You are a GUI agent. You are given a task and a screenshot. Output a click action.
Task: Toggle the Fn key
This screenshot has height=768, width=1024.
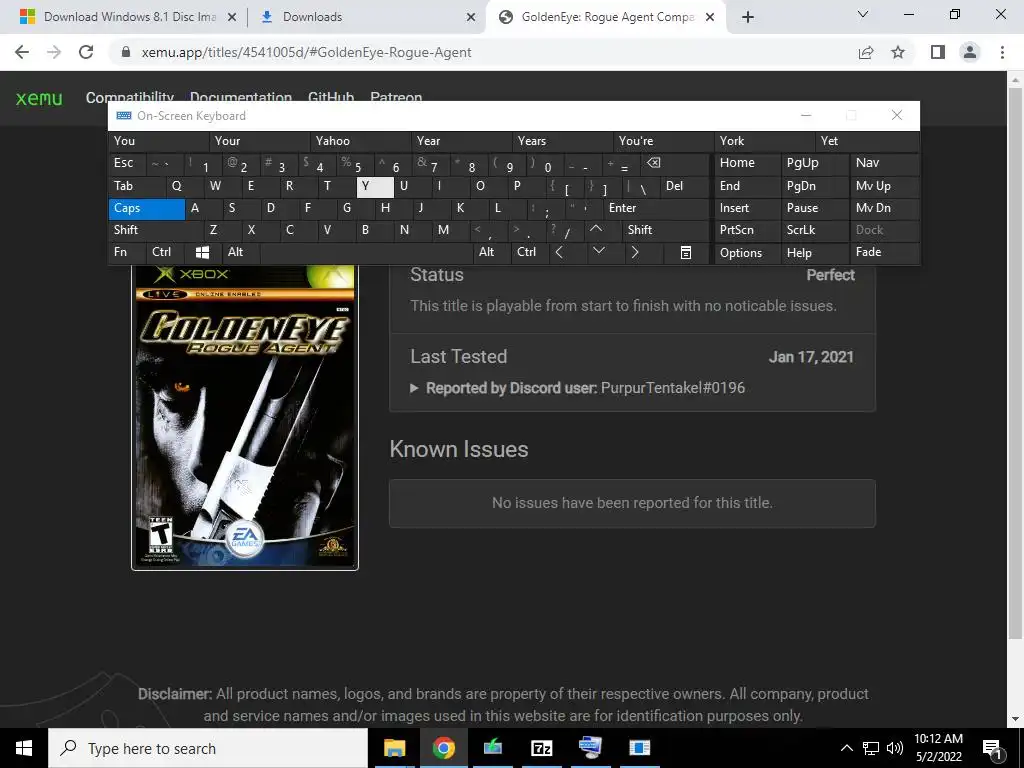(x=127, y=252)
